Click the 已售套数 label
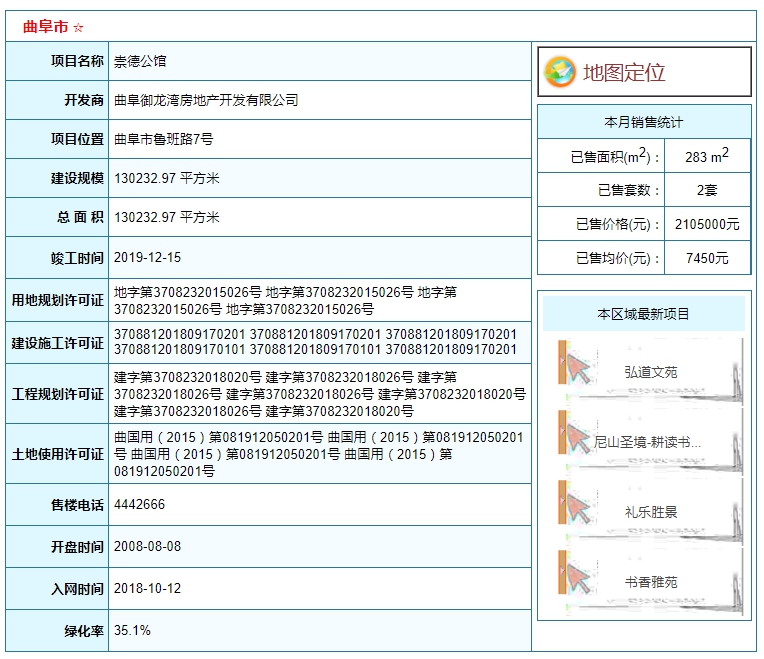Viewport: 764px width, 659px height. [x=629, y=190]
